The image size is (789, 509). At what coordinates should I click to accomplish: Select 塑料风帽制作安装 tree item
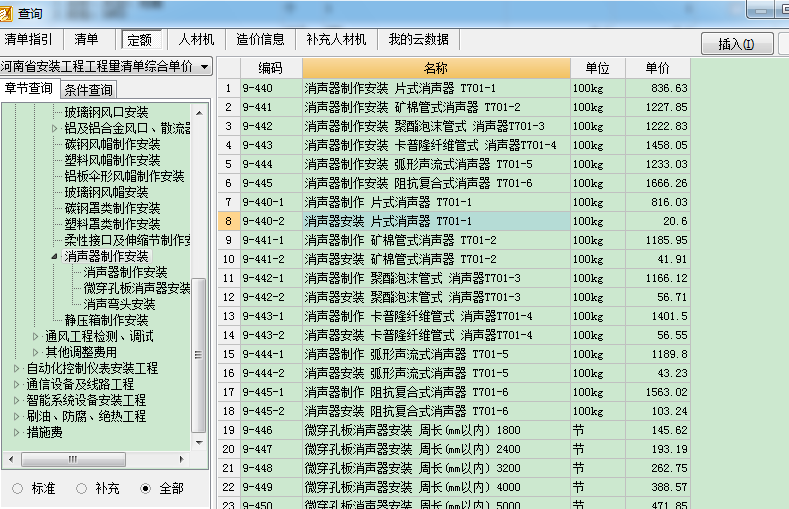point(112,160)
